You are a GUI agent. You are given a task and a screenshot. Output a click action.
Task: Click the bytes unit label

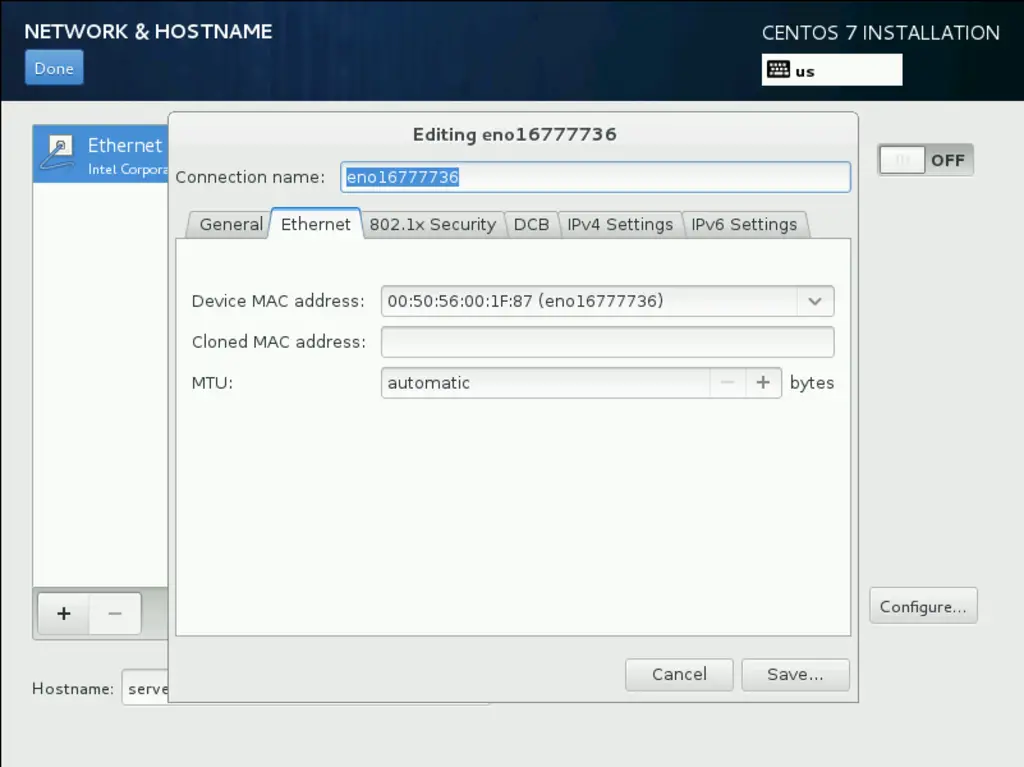tap(812, 383)
